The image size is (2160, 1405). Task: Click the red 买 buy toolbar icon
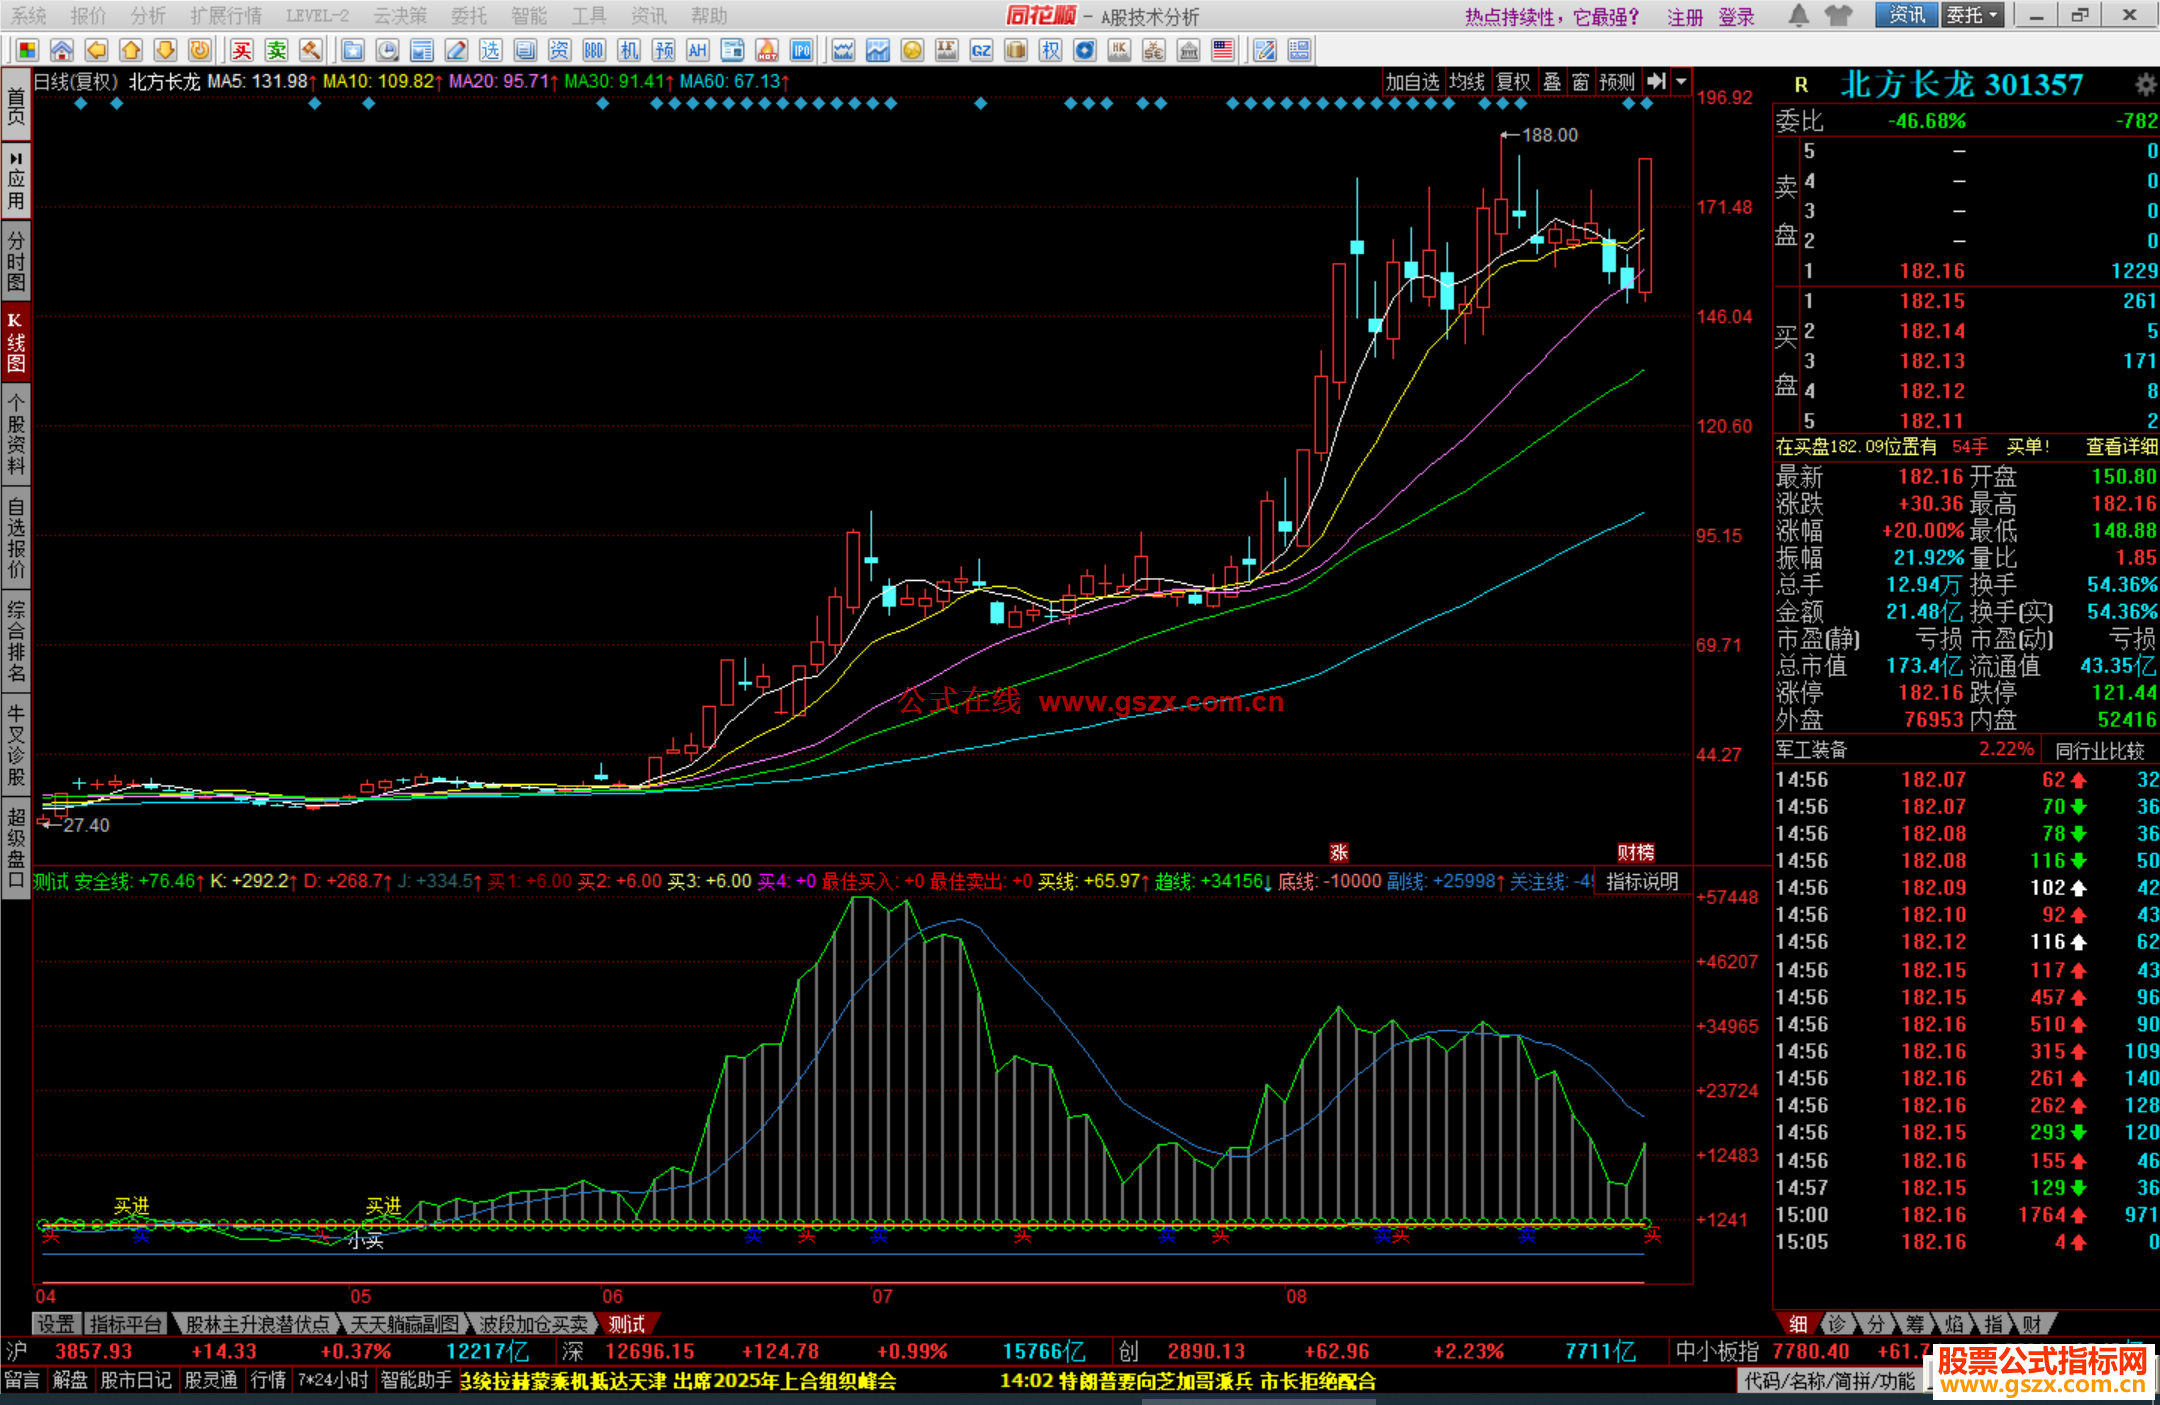click(242, 50)
